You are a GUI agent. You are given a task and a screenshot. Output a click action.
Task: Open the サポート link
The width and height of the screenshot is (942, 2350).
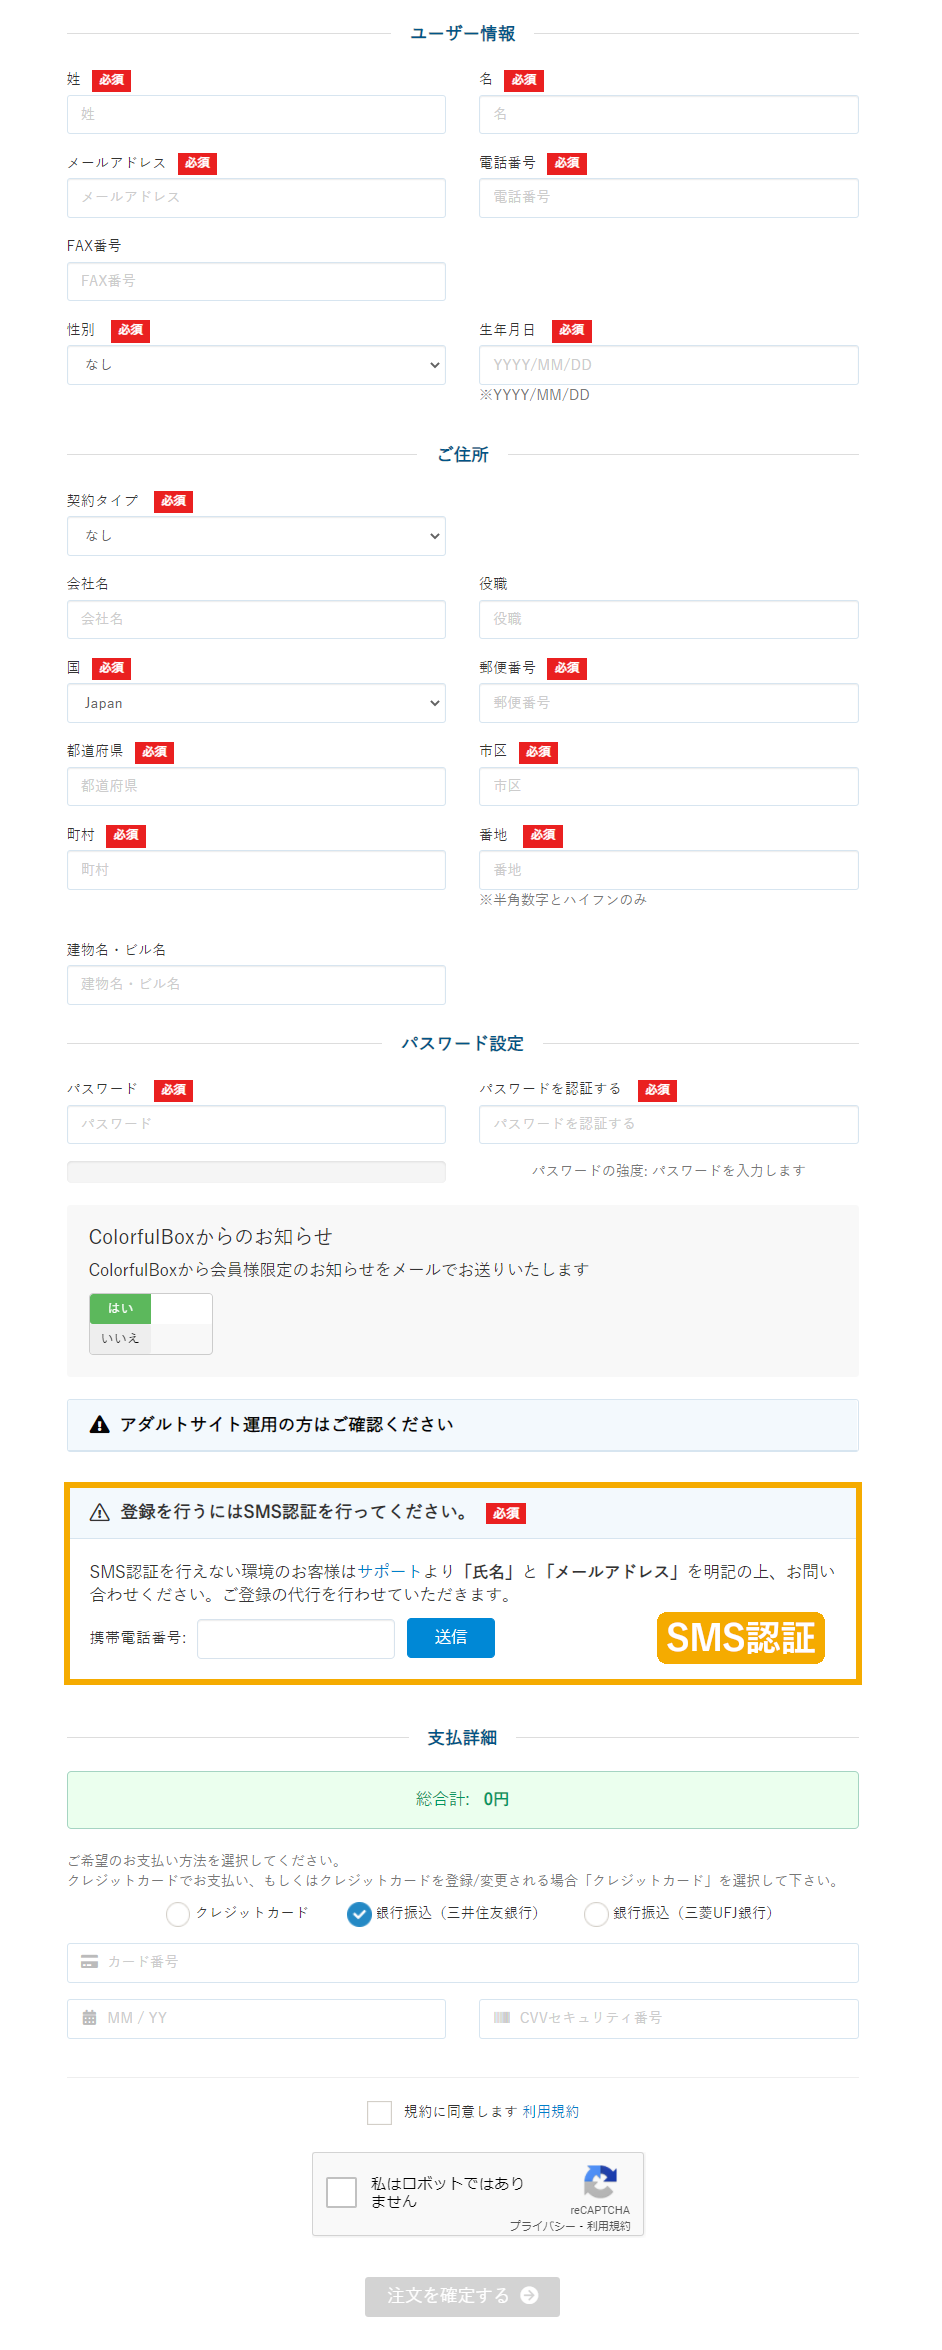tap(389, 1571)
